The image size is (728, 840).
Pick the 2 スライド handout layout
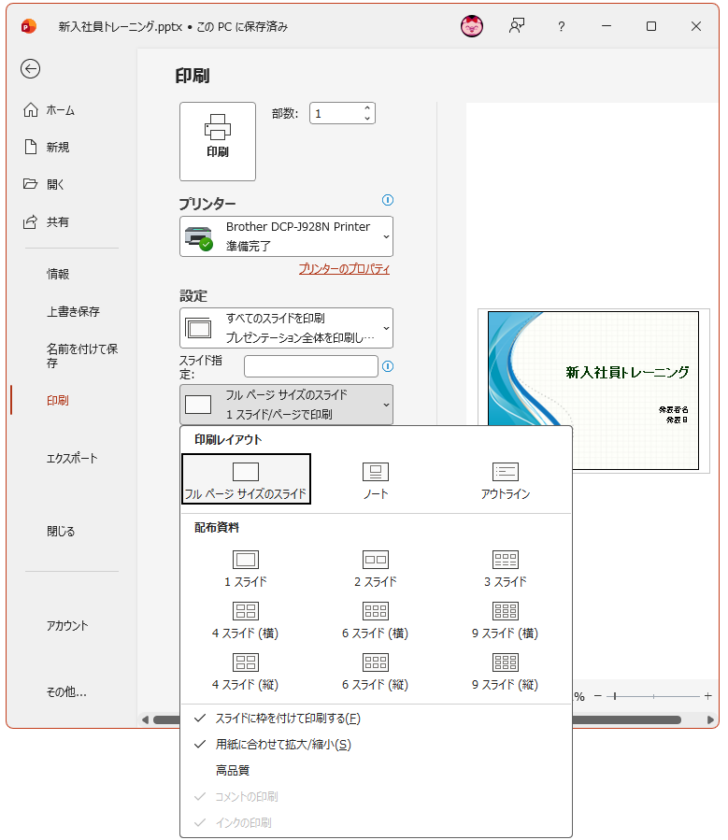point(375,560)
